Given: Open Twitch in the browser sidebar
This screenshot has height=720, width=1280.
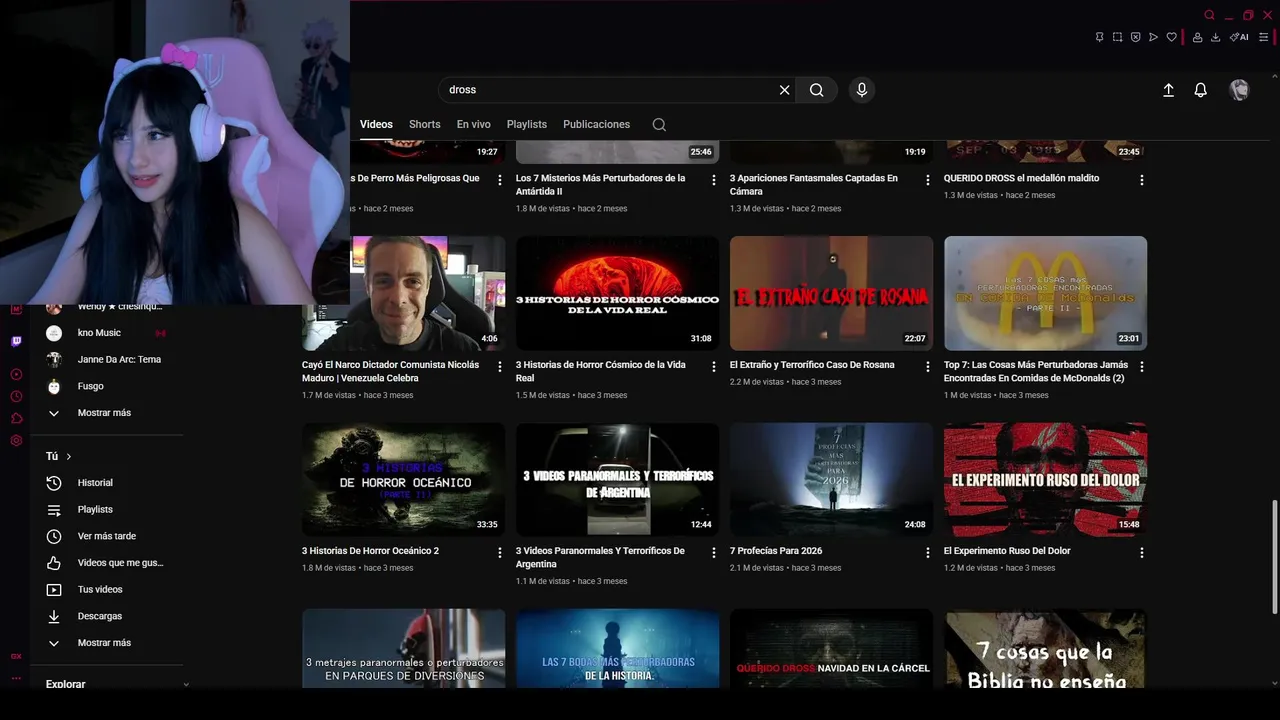Looking at the screenshot, I should pos(16,341).
